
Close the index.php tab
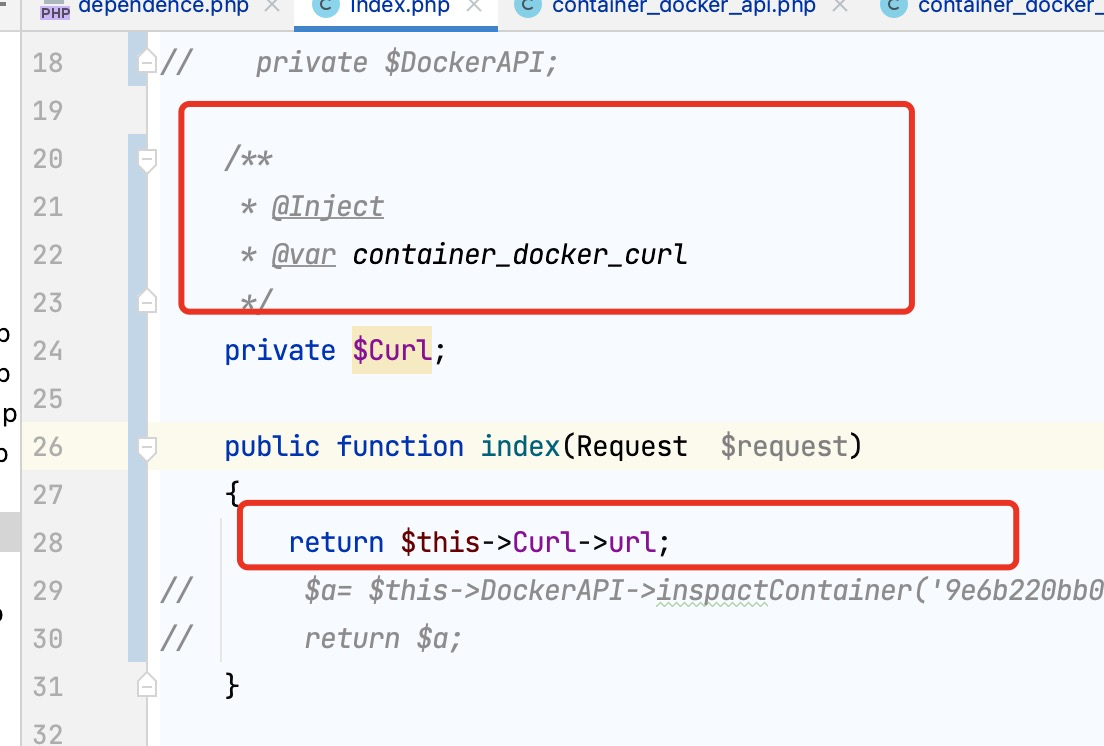[475, 6]
